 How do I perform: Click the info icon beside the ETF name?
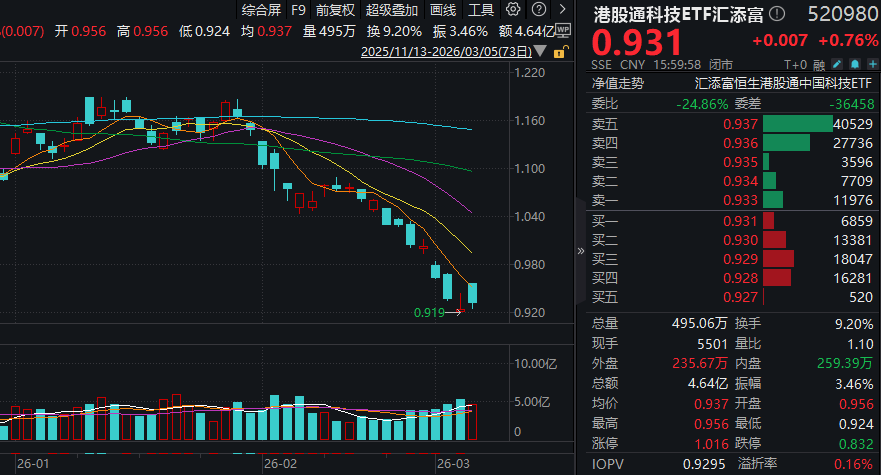click(x=779, y=14)
